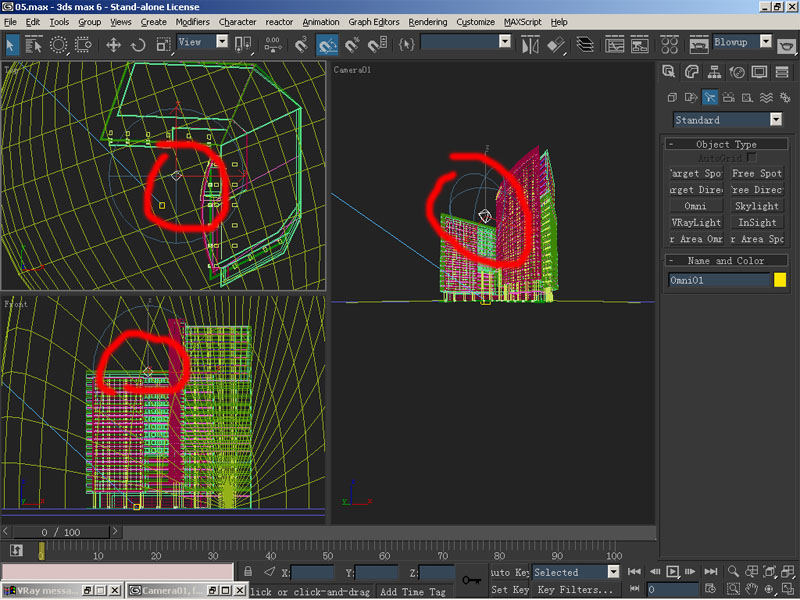Open the Standard light type dropdown
Screen dimensions: 800x600
tap(727, 120)
